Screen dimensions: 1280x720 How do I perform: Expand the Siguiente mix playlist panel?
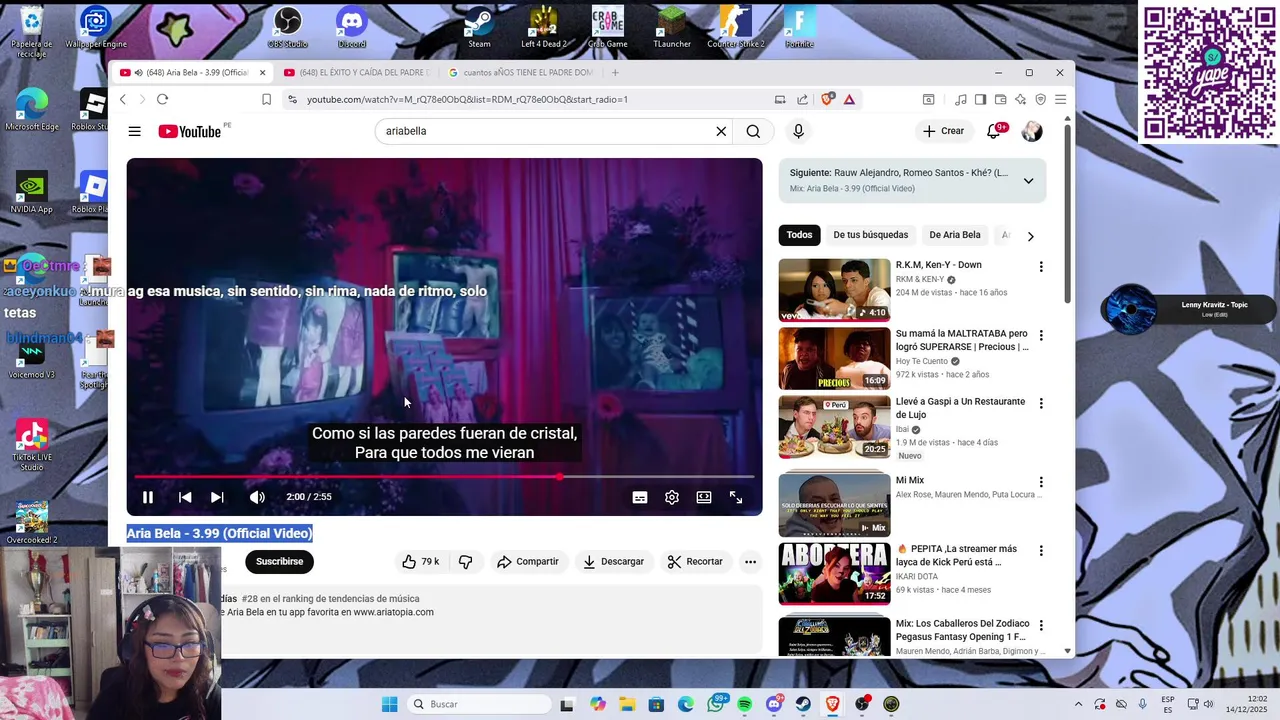[x=1028, y=181]
